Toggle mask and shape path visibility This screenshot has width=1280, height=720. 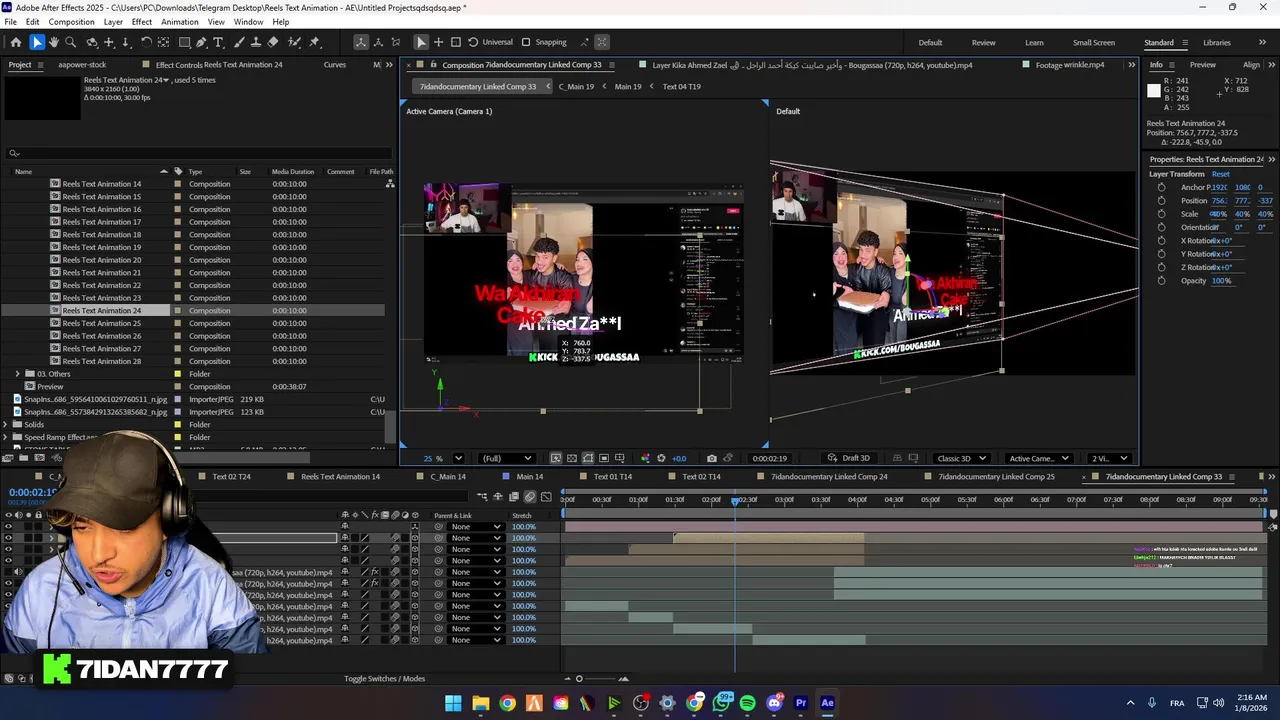587,458
